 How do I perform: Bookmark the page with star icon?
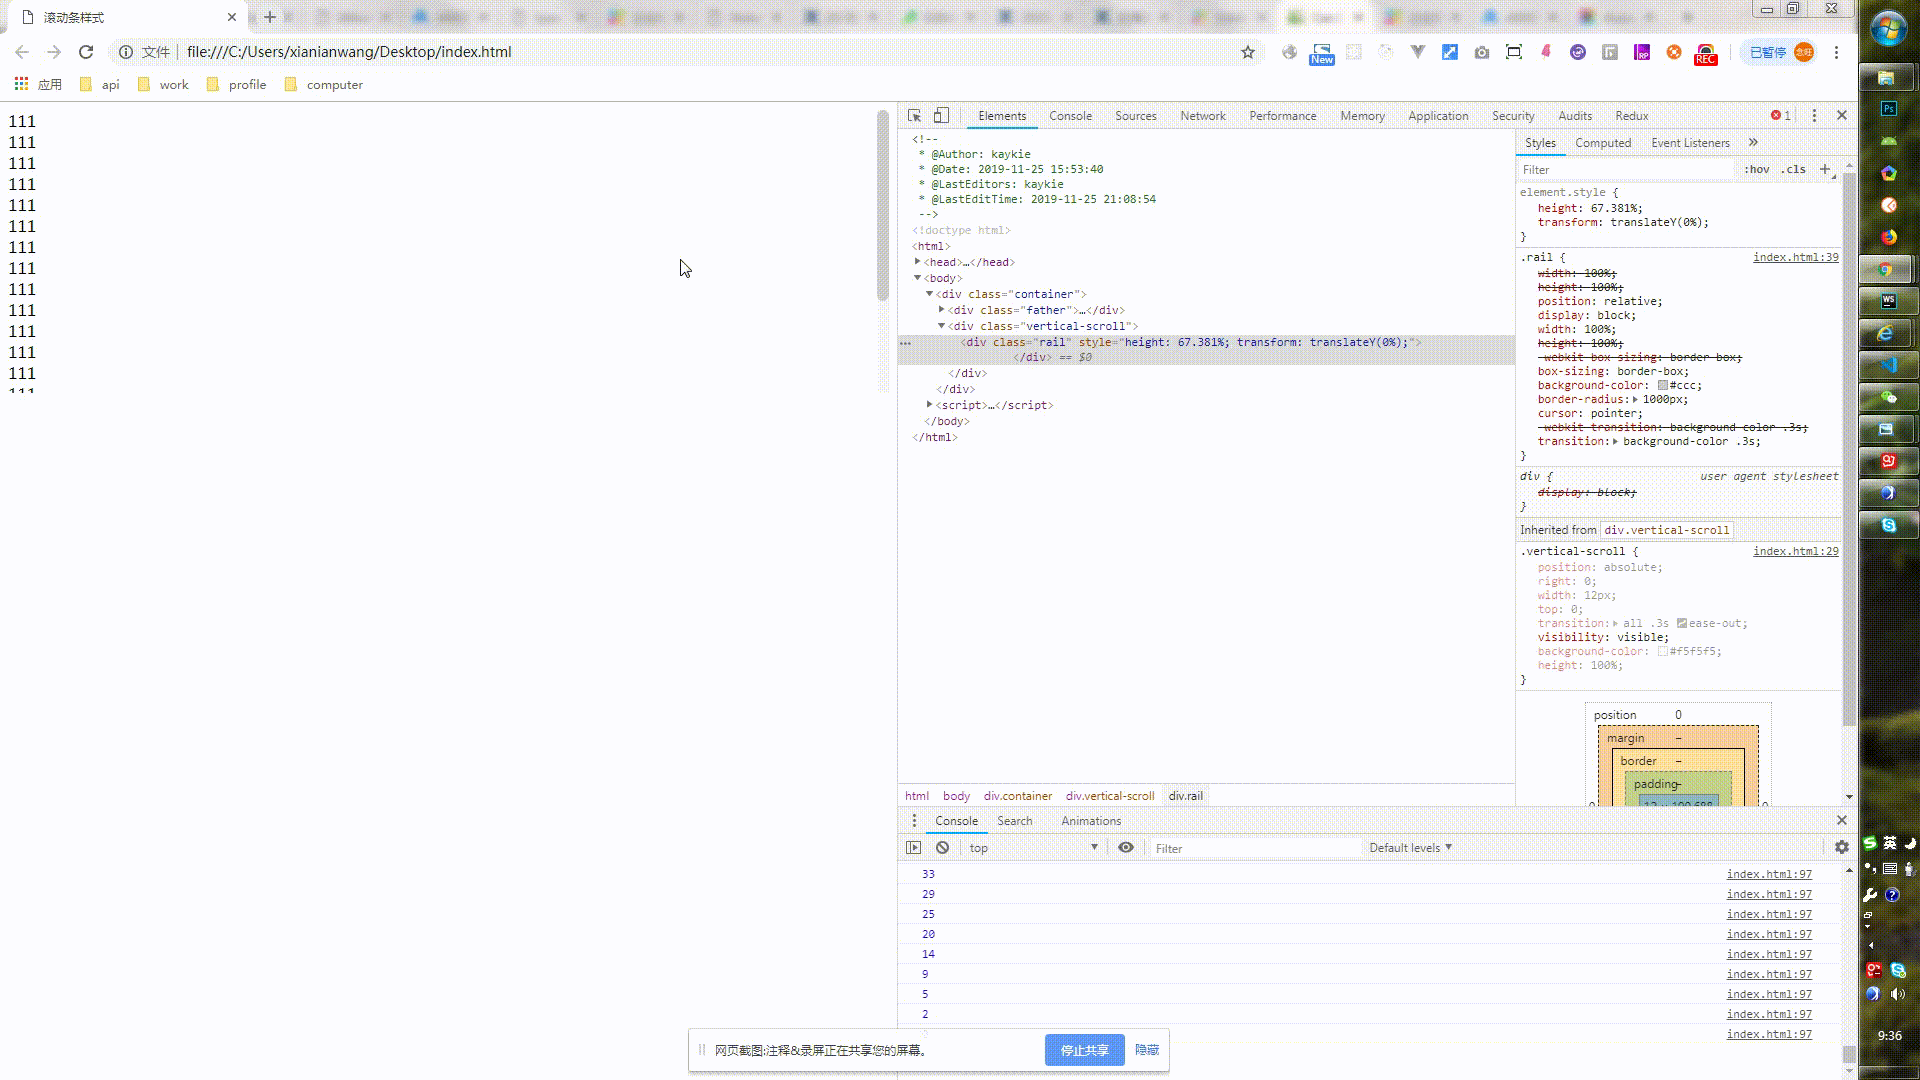1247,52
